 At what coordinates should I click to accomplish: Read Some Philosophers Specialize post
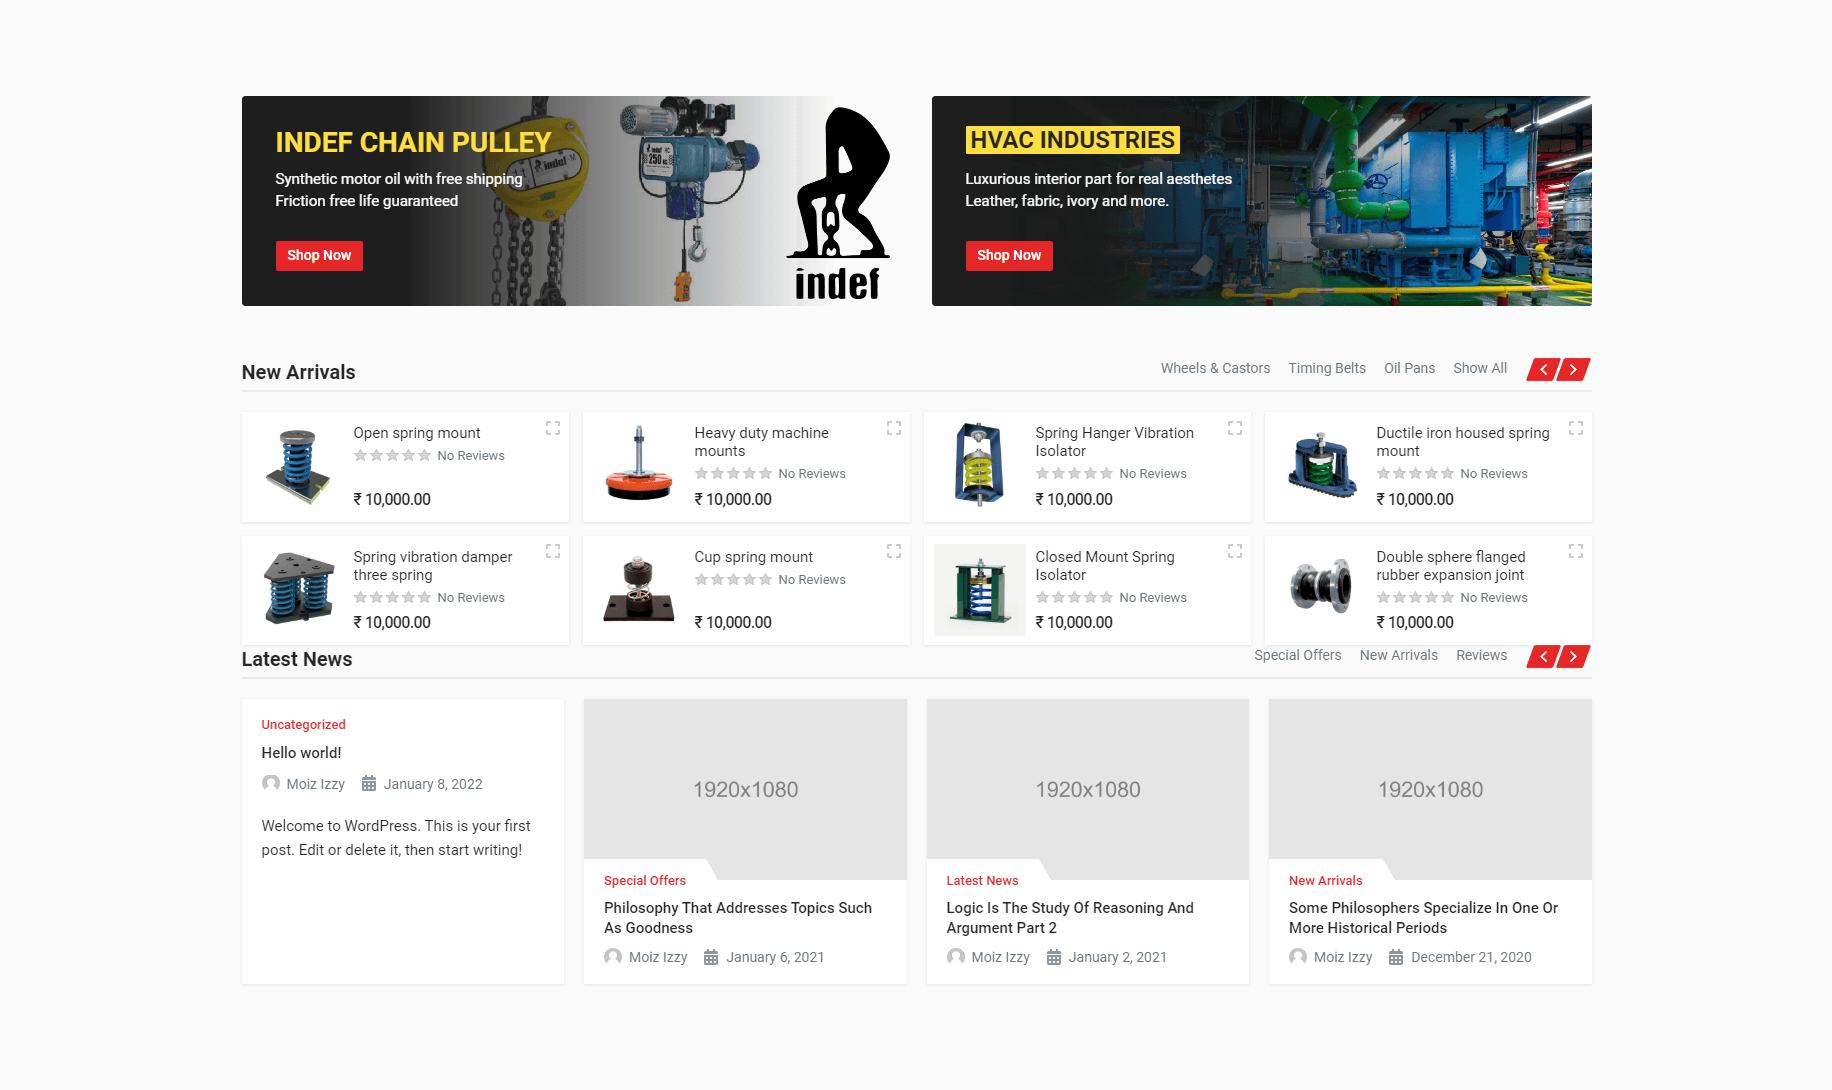click(x=1423, y=918)
